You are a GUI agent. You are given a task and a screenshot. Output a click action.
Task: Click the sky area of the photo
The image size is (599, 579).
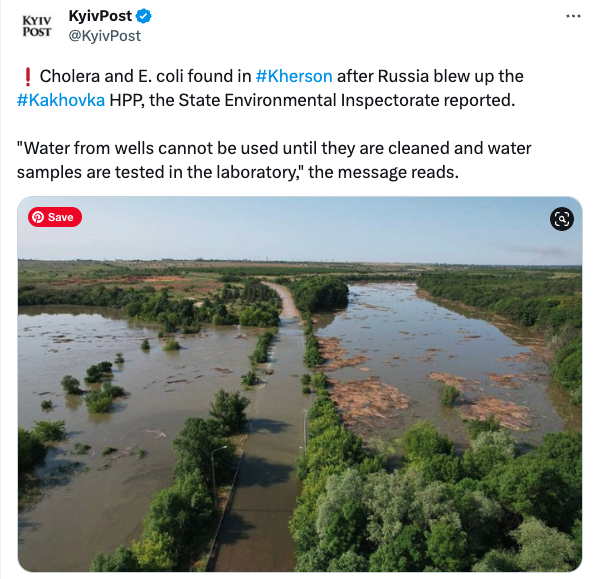click(300, 229)
